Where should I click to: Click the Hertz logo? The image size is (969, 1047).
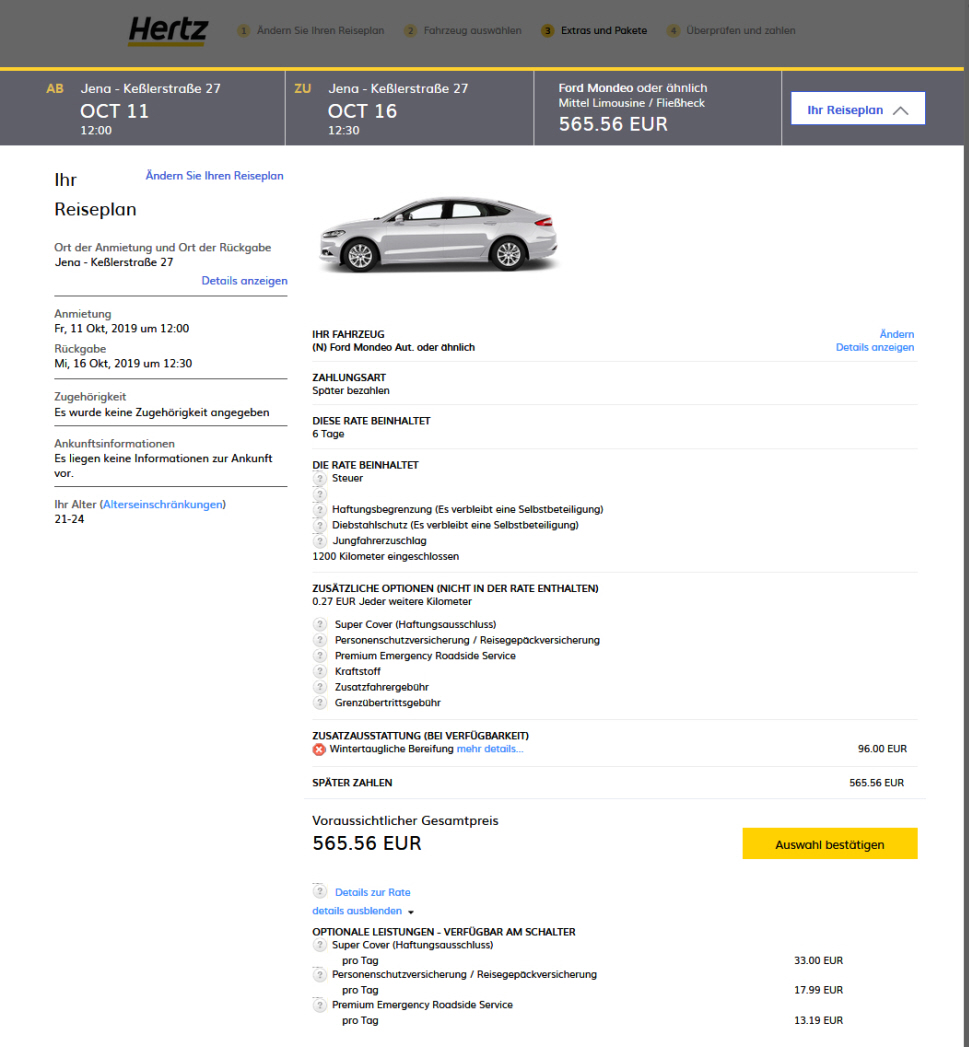(167, 31)
